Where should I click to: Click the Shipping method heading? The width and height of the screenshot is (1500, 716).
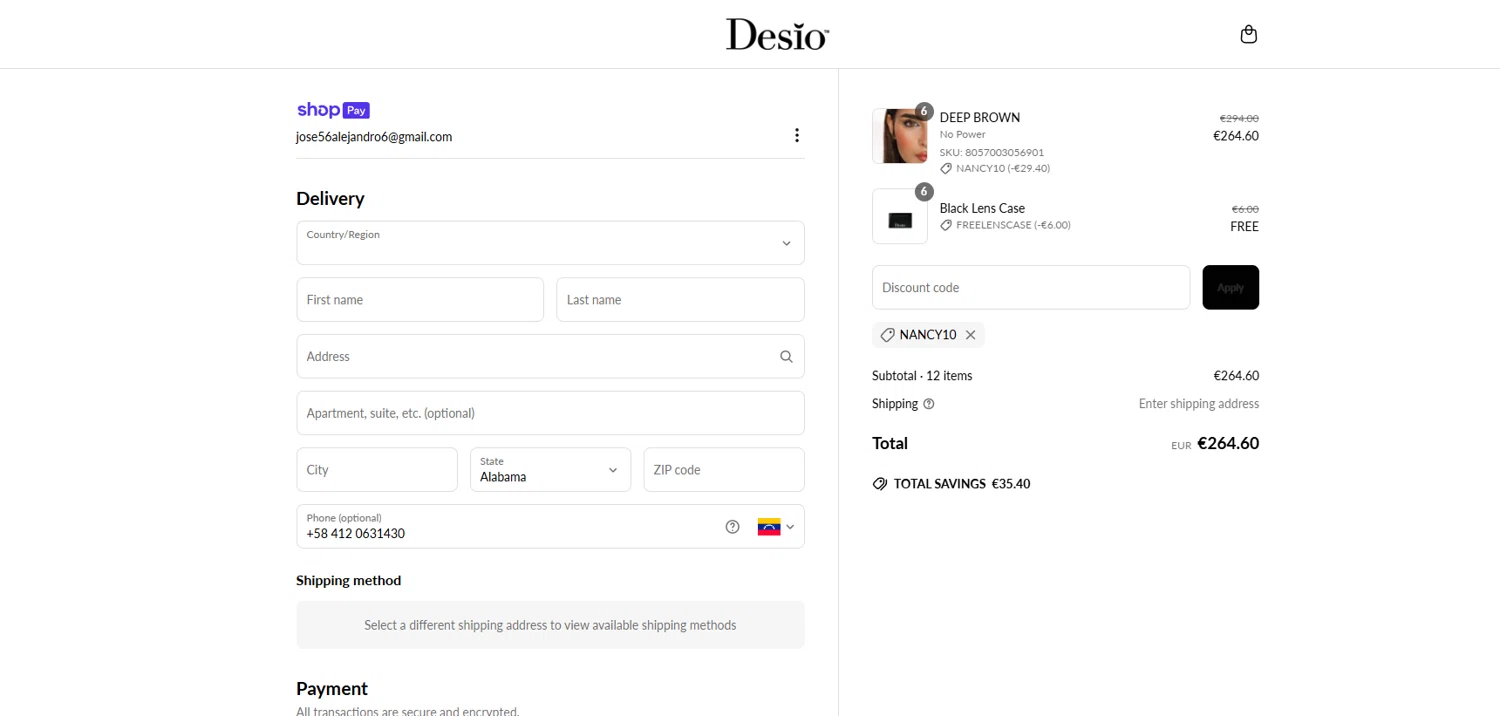click(x=348, y=581)
